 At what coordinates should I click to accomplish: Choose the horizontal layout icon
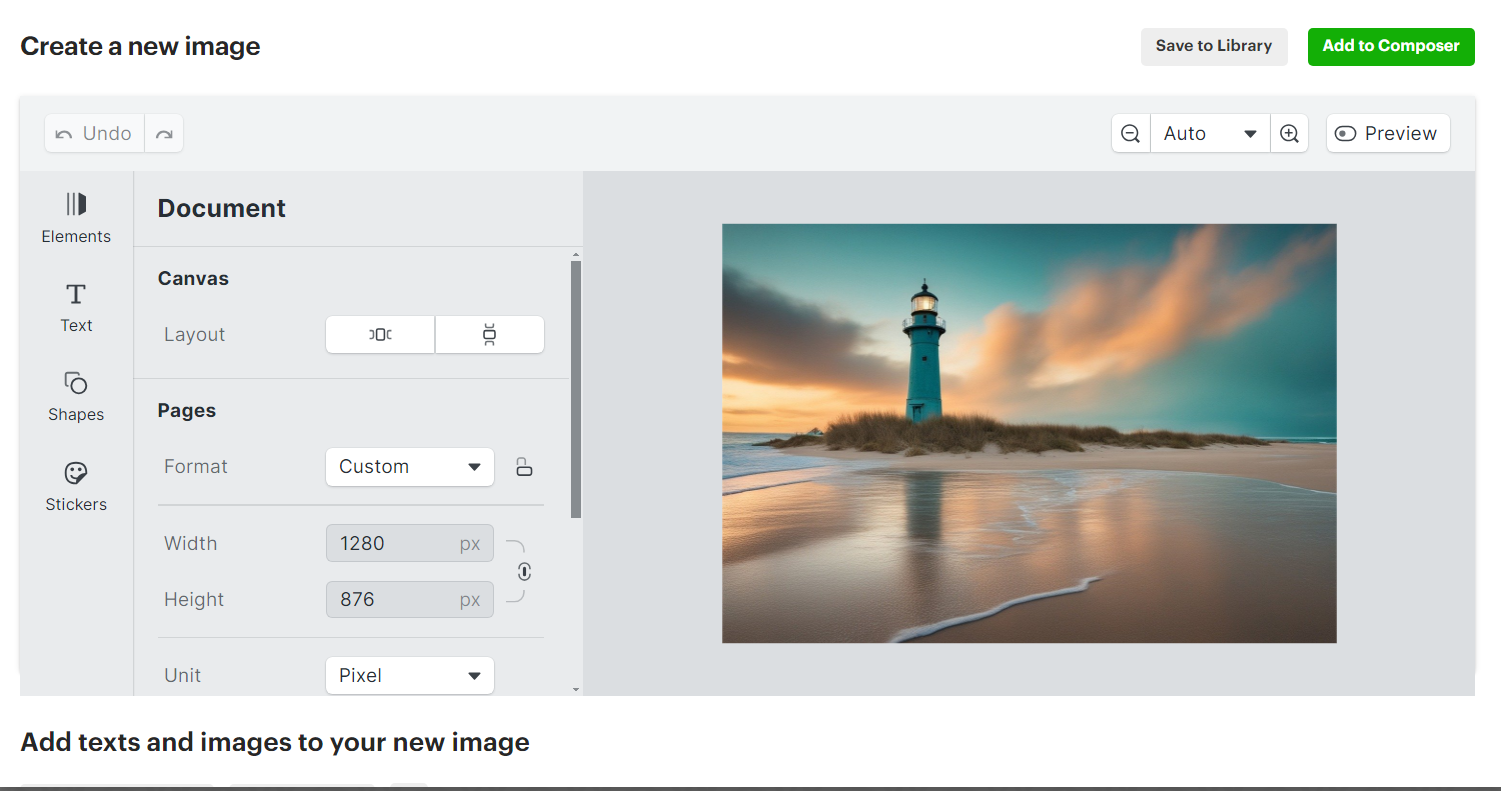(380, 335)
